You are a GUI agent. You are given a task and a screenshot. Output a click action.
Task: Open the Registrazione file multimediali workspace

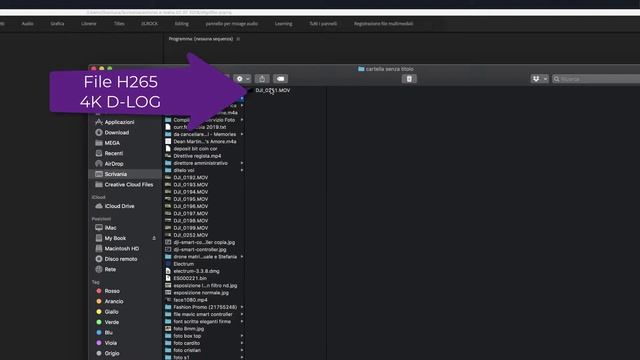(x=383, y=24)
